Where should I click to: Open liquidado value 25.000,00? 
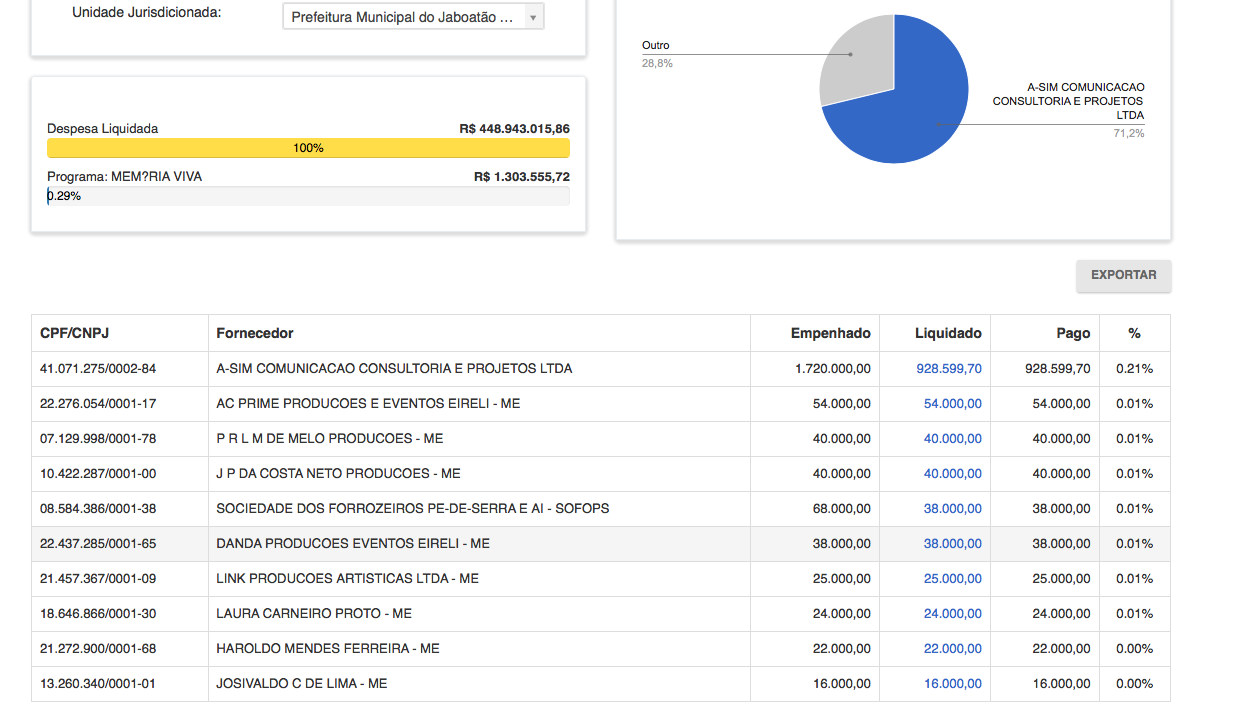(952, 579)
